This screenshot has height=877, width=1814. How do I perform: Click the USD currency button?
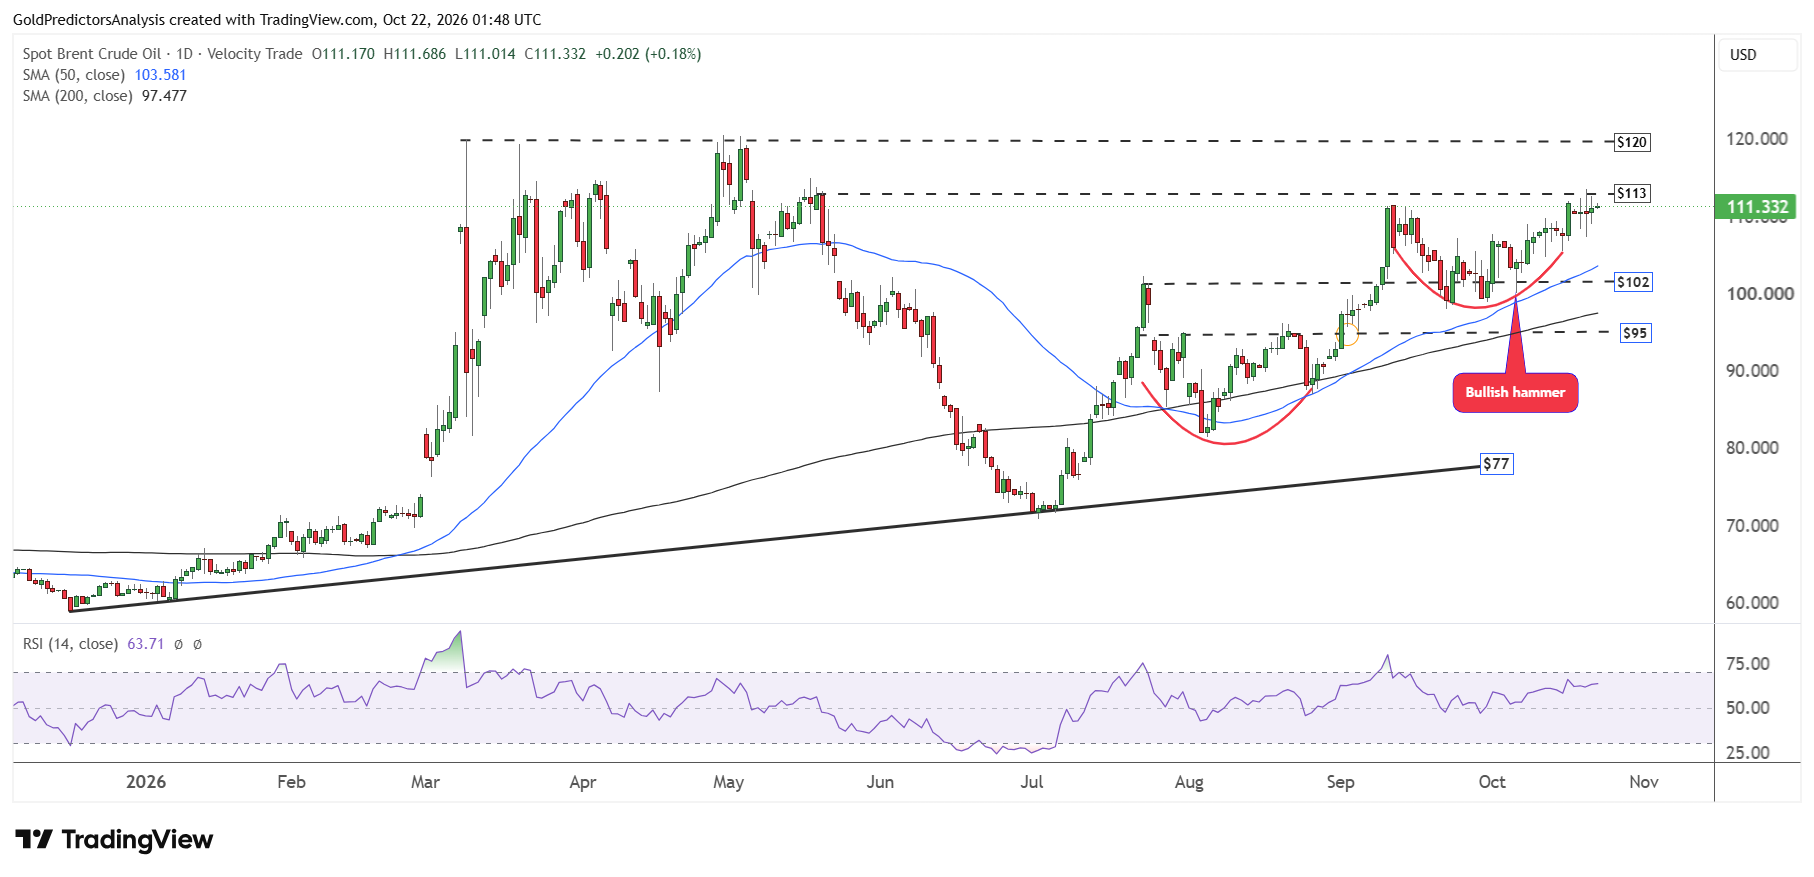pos(1757,55)
